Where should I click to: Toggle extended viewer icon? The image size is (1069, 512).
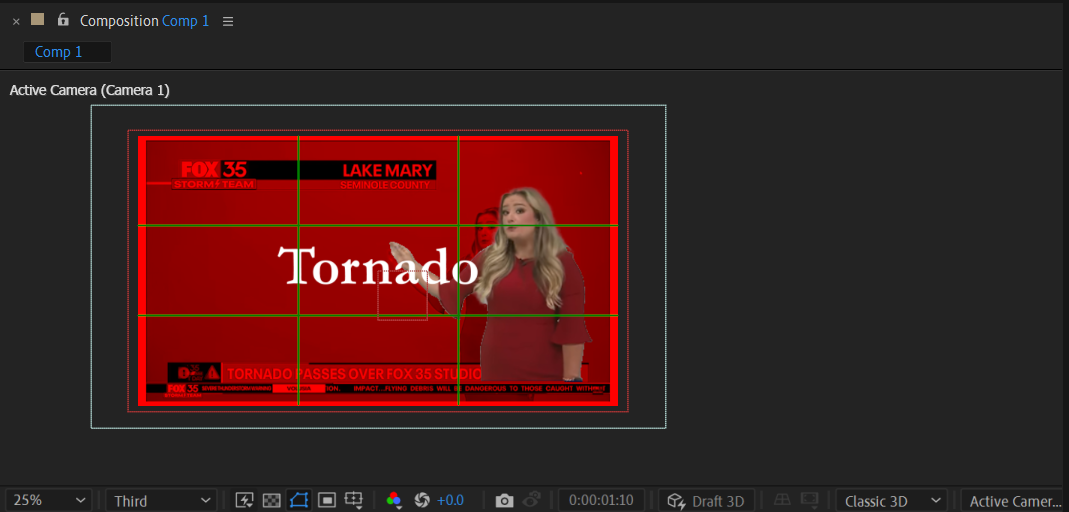click(x=809, y=500)
